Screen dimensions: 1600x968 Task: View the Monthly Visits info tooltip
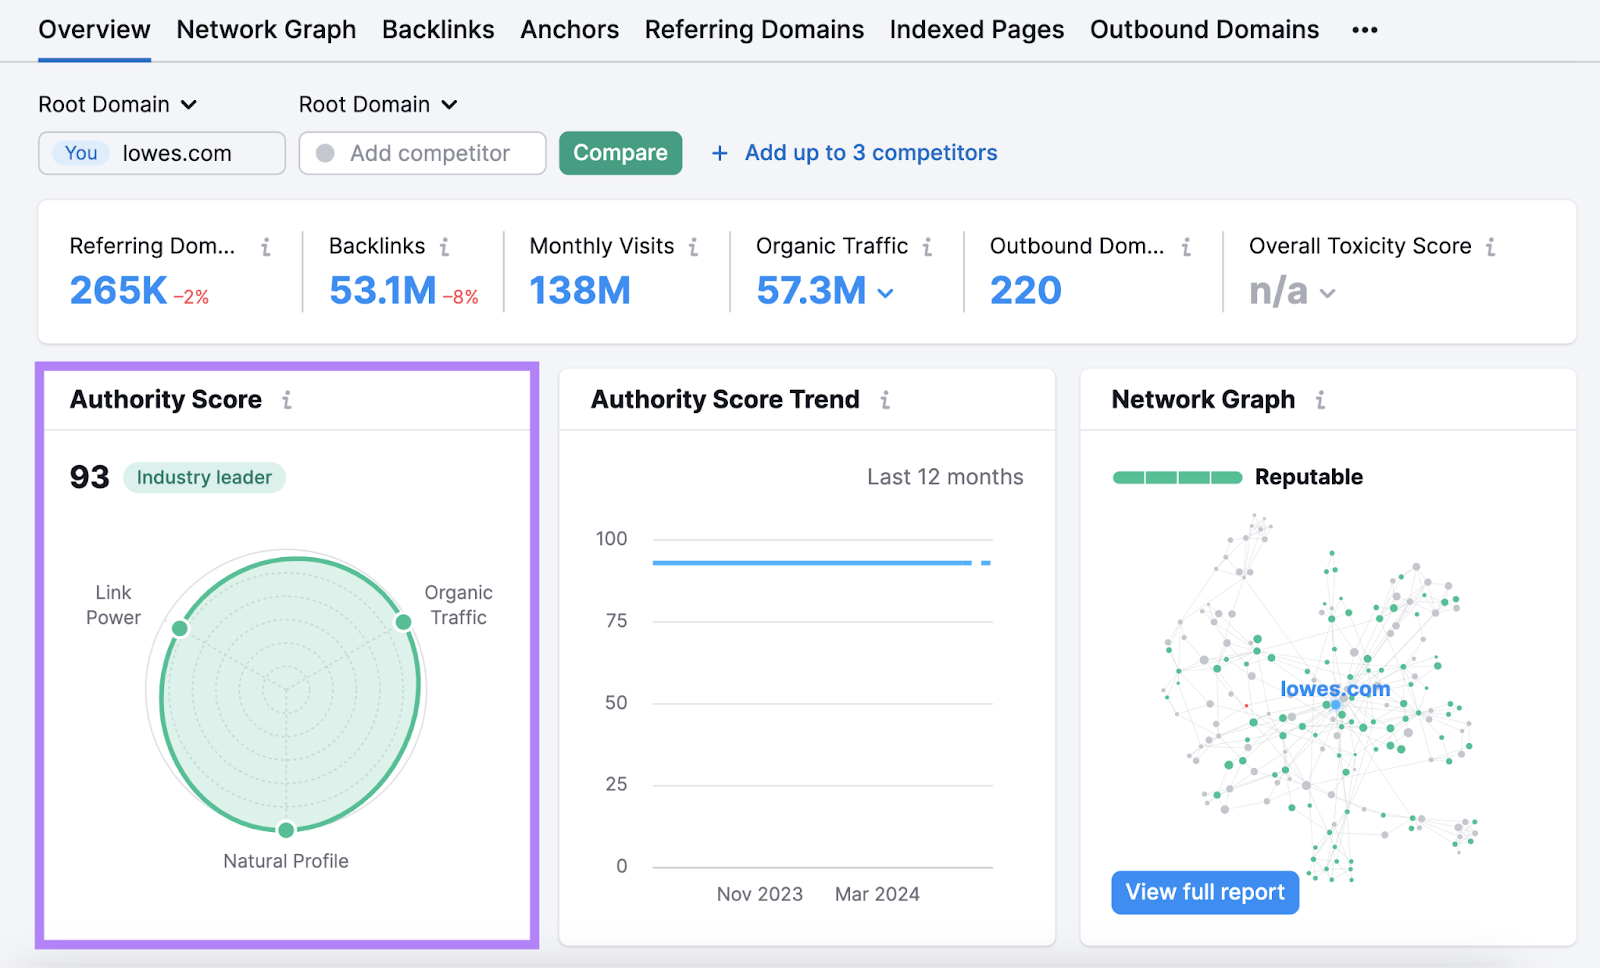[695, 246]
